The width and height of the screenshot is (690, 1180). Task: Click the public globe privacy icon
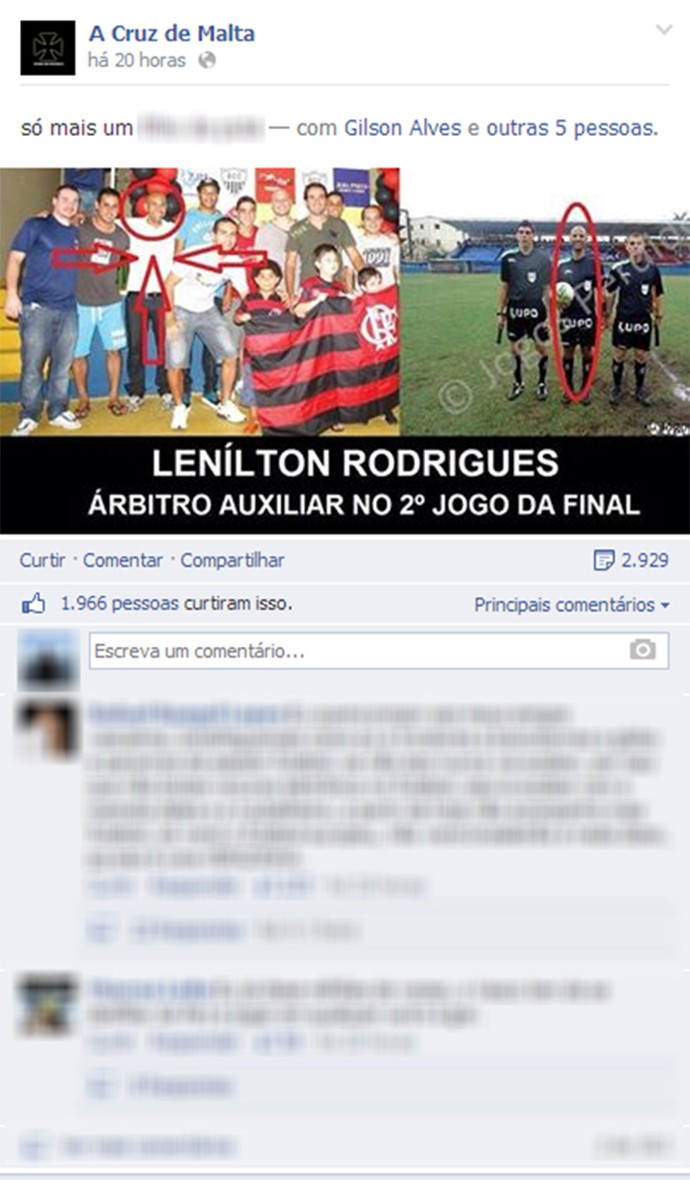pos(207,60)
